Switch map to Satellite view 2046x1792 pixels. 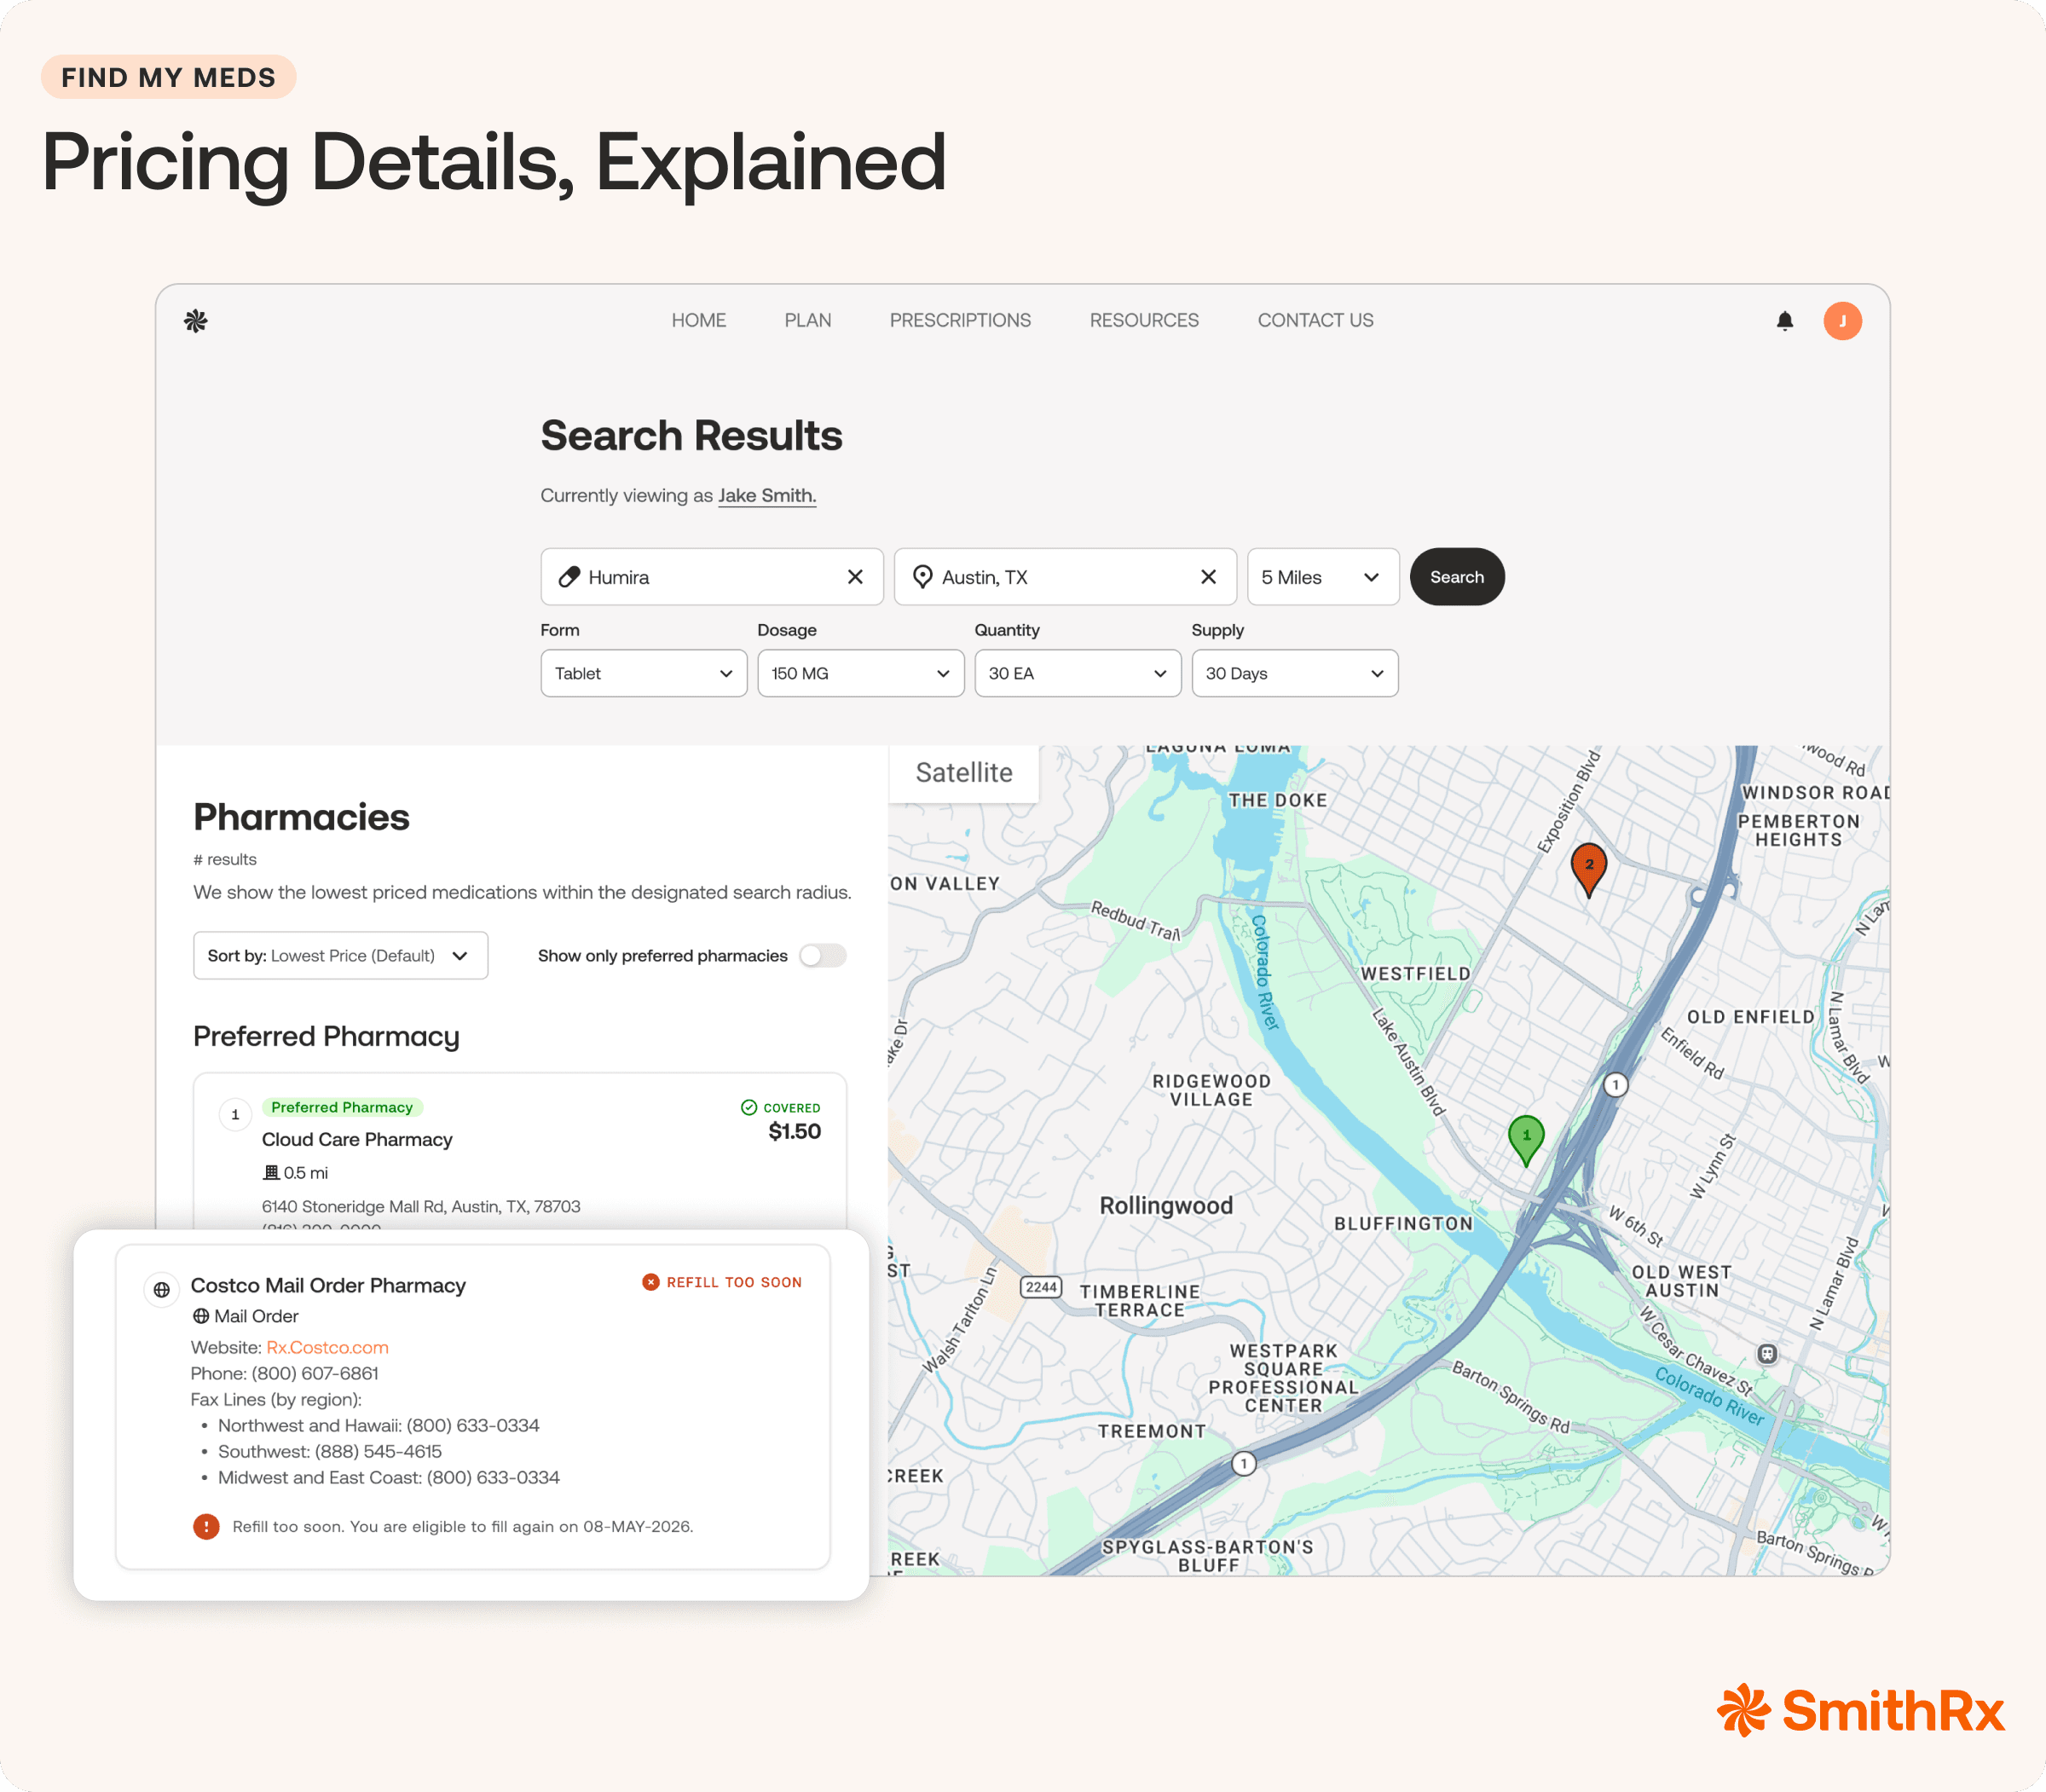[964, 773]
